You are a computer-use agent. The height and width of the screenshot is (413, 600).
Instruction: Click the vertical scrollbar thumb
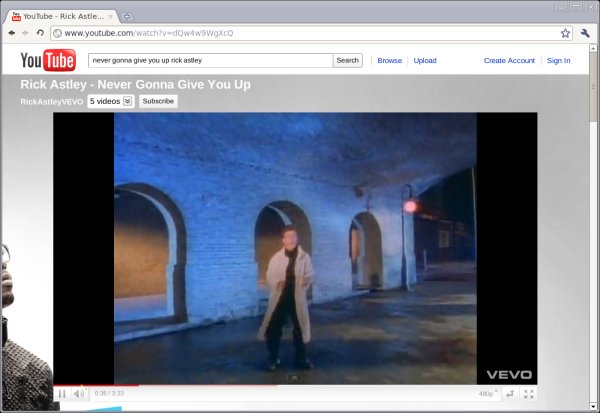point(593,87)
